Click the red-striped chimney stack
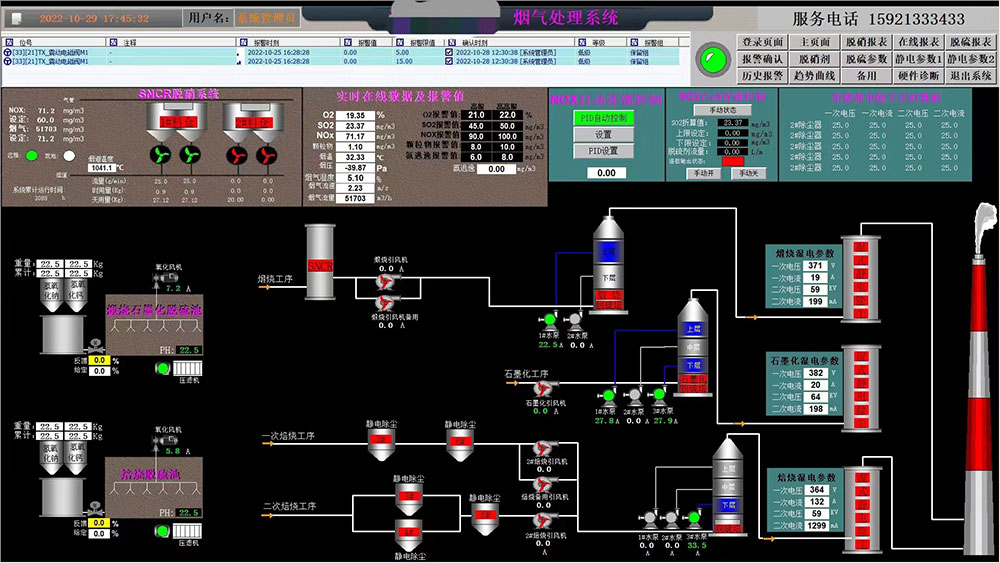The height and width of the screenshot is (563, 1000). (x=976, y=390)
